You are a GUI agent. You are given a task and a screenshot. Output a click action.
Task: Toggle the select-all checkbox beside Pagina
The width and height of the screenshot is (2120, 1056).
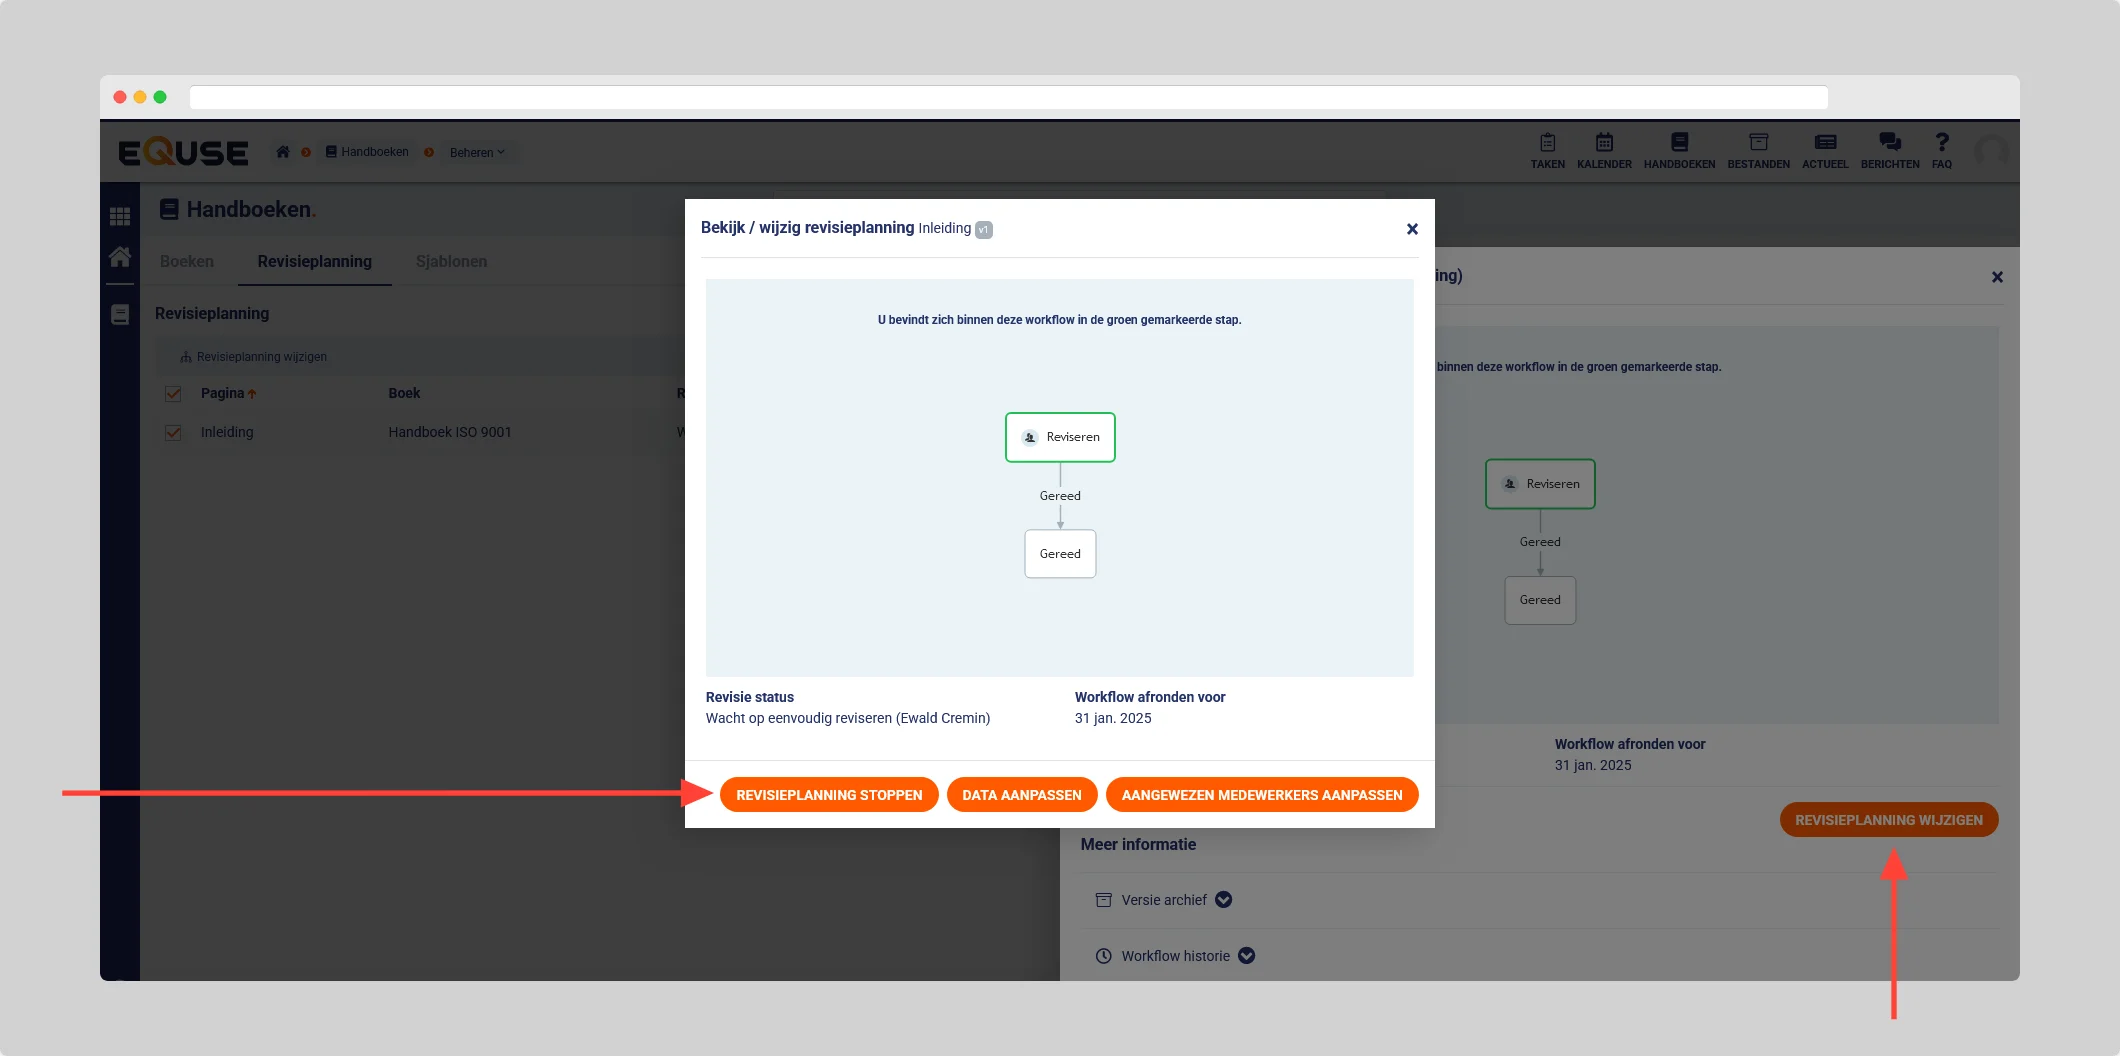coord(173,394)
